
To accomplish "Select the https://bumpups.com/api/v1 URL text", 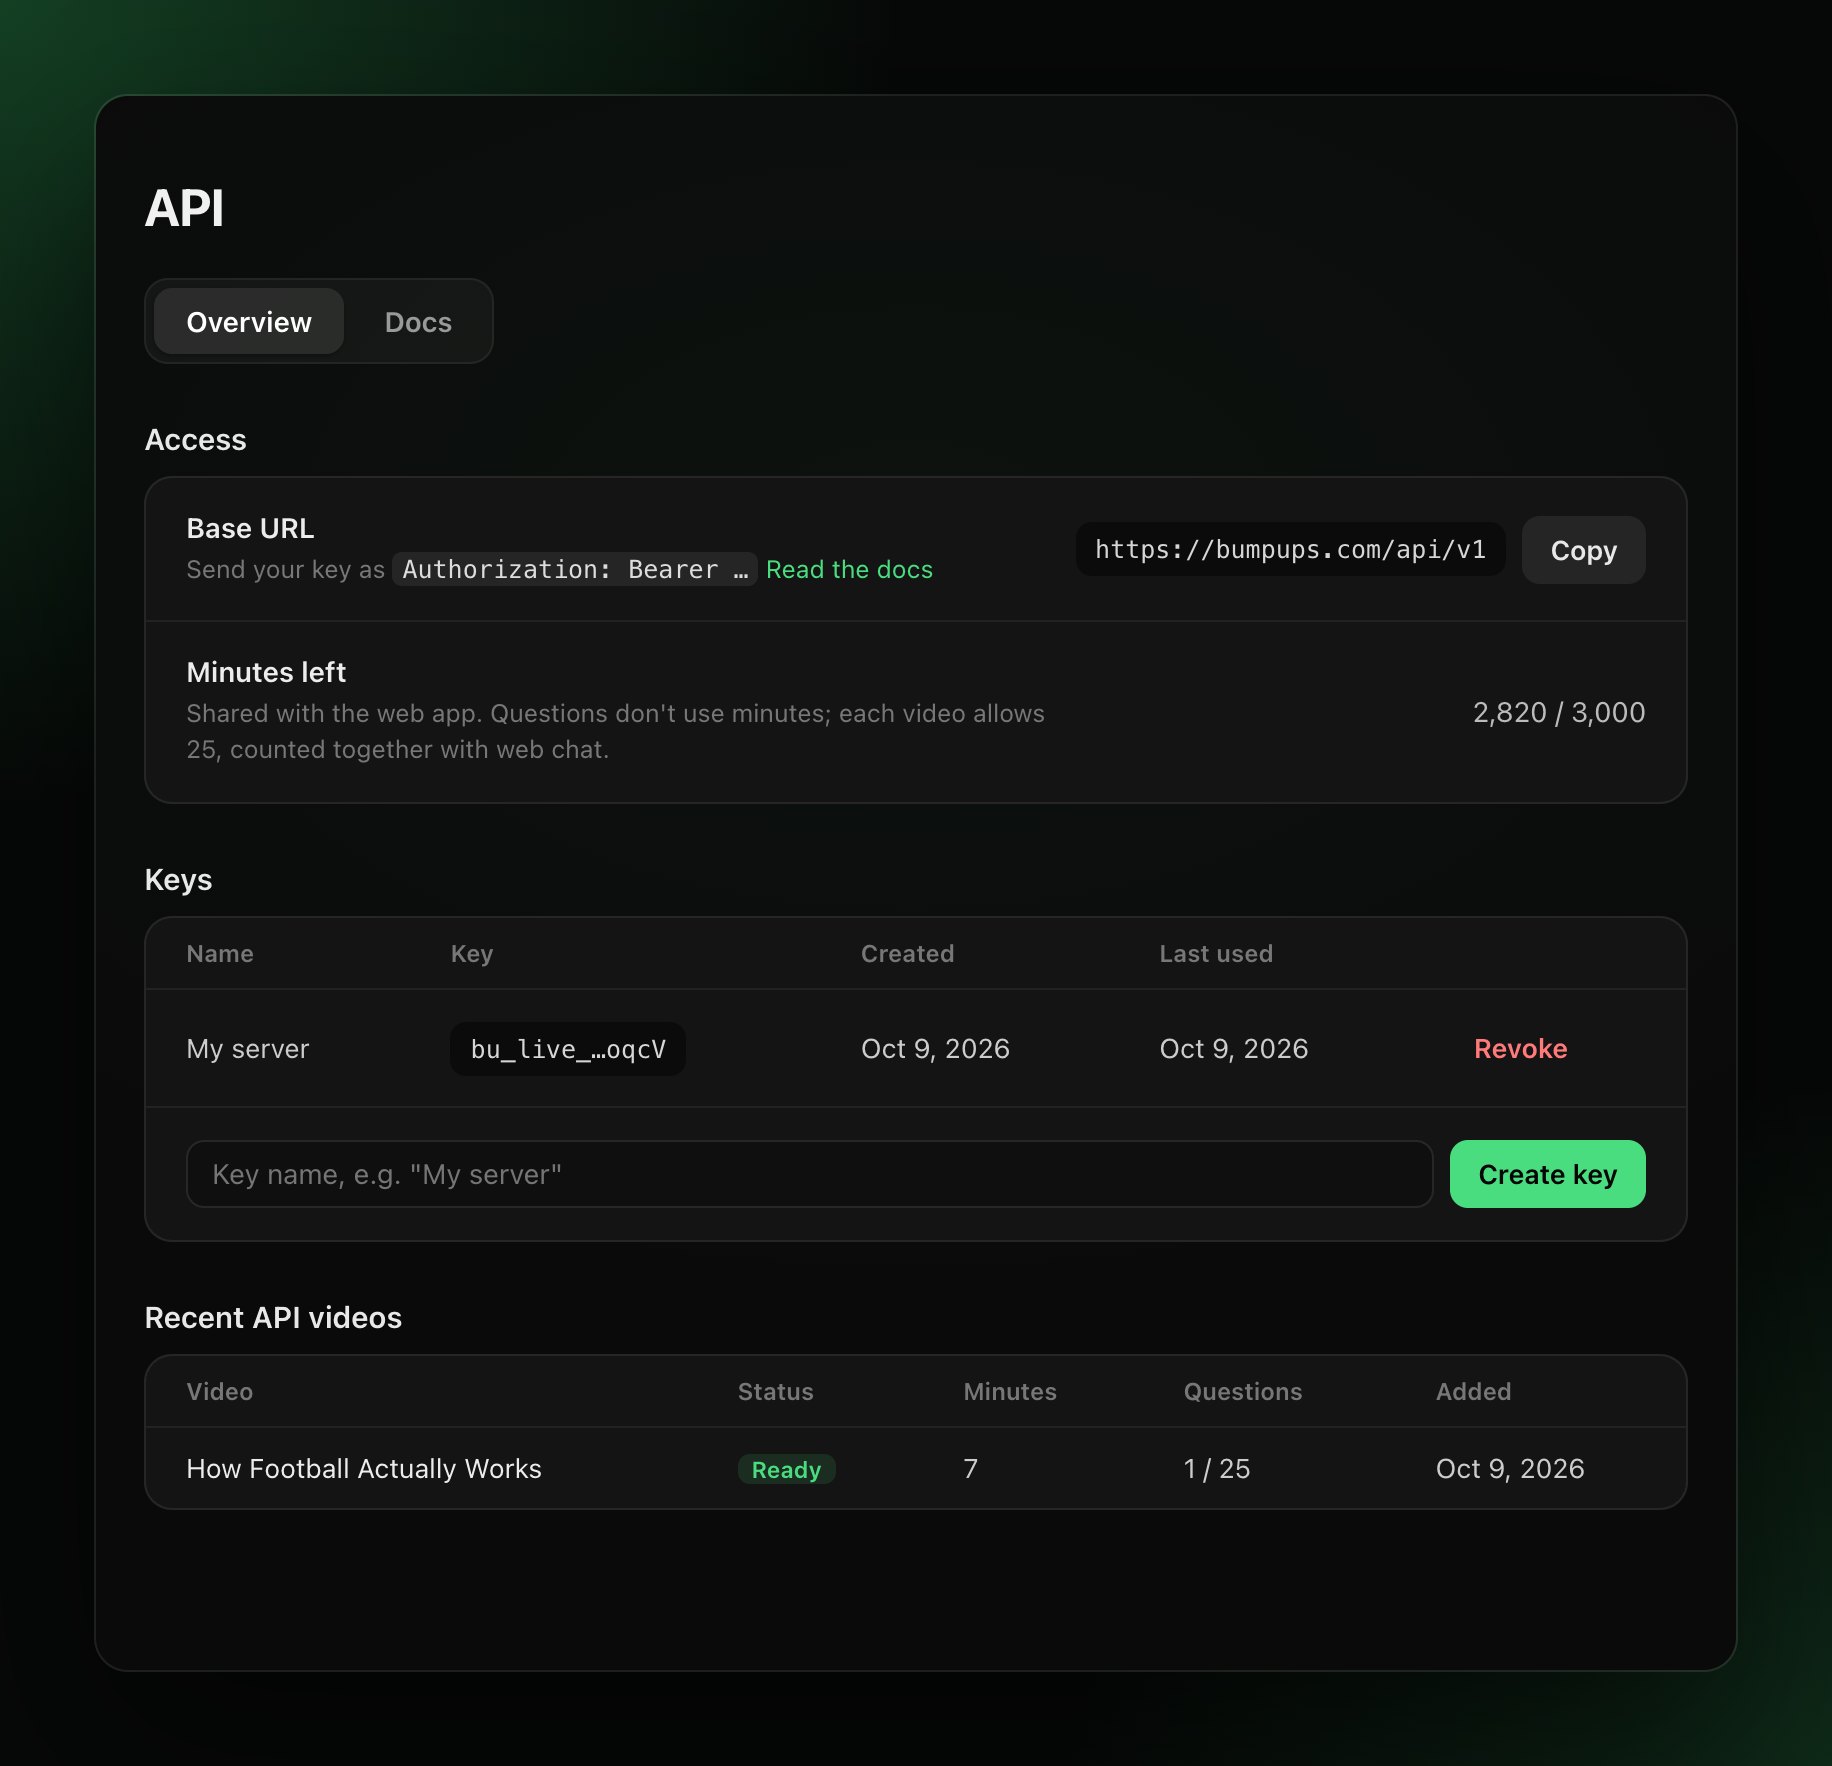I will point(1290,549).
